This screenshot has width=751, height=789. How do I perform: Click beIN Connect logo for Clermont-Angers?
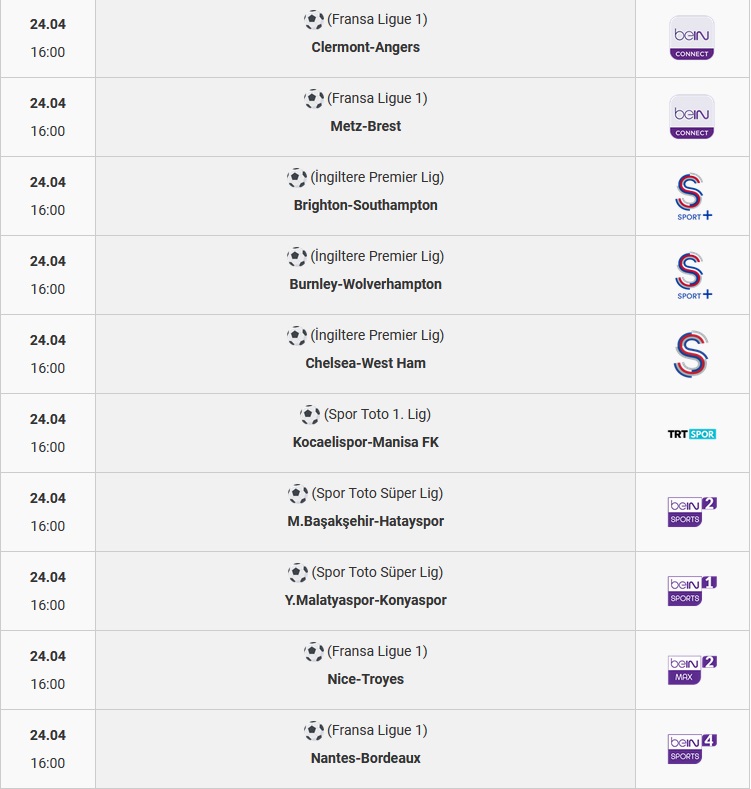(x=692, y=38)
